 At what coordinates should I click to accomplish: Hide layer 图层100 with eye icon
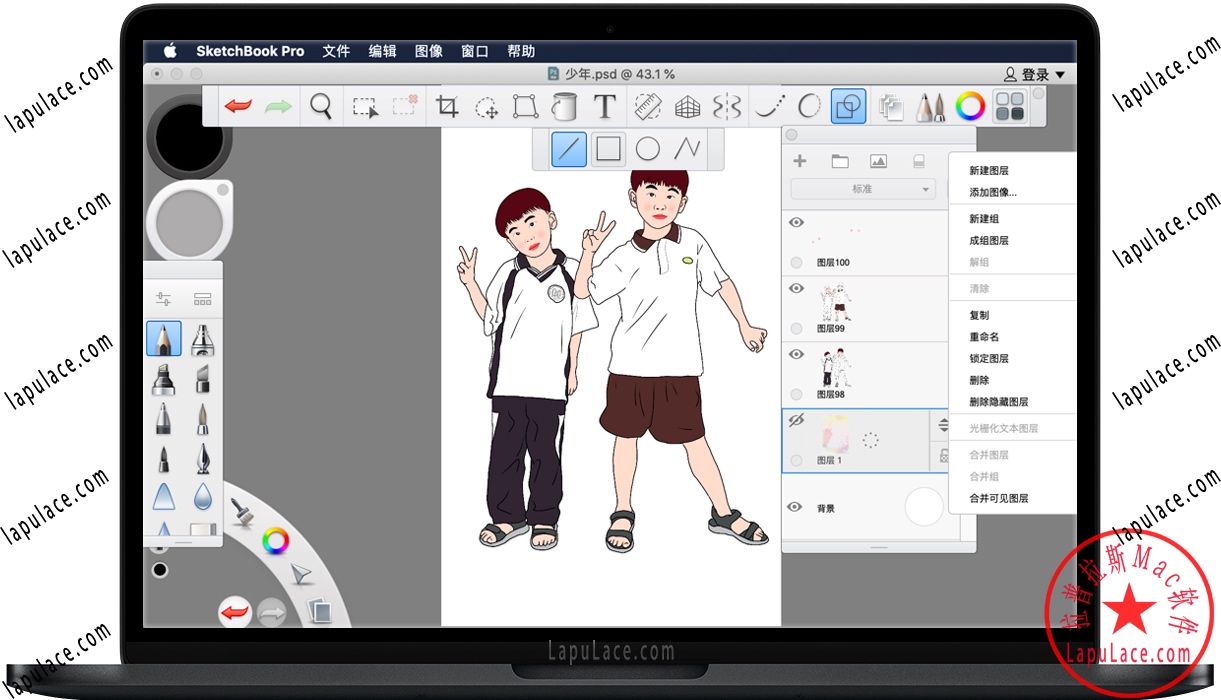[x=796, y=223]
